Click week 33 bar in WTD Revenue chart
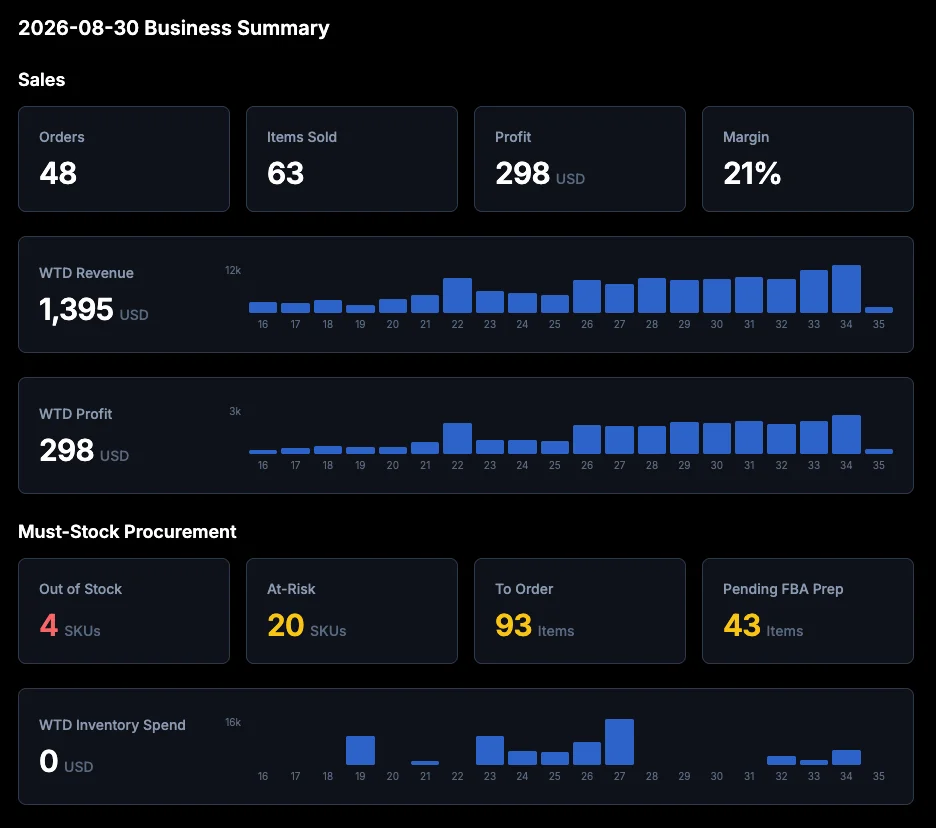This screenshot has height=828, width=936. click(x=814, y=291)
